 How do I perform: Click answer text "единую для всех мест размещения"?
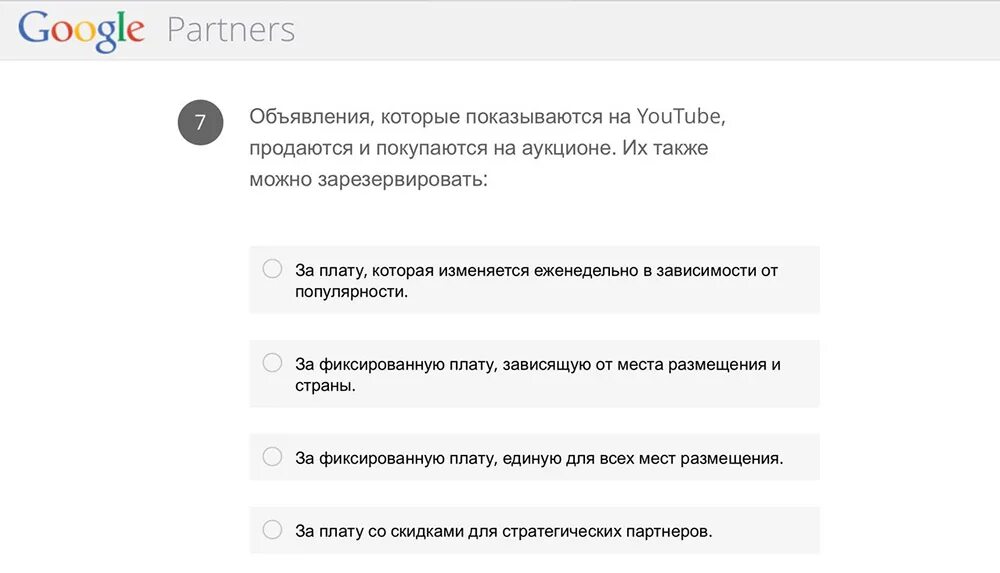[643, 458]
